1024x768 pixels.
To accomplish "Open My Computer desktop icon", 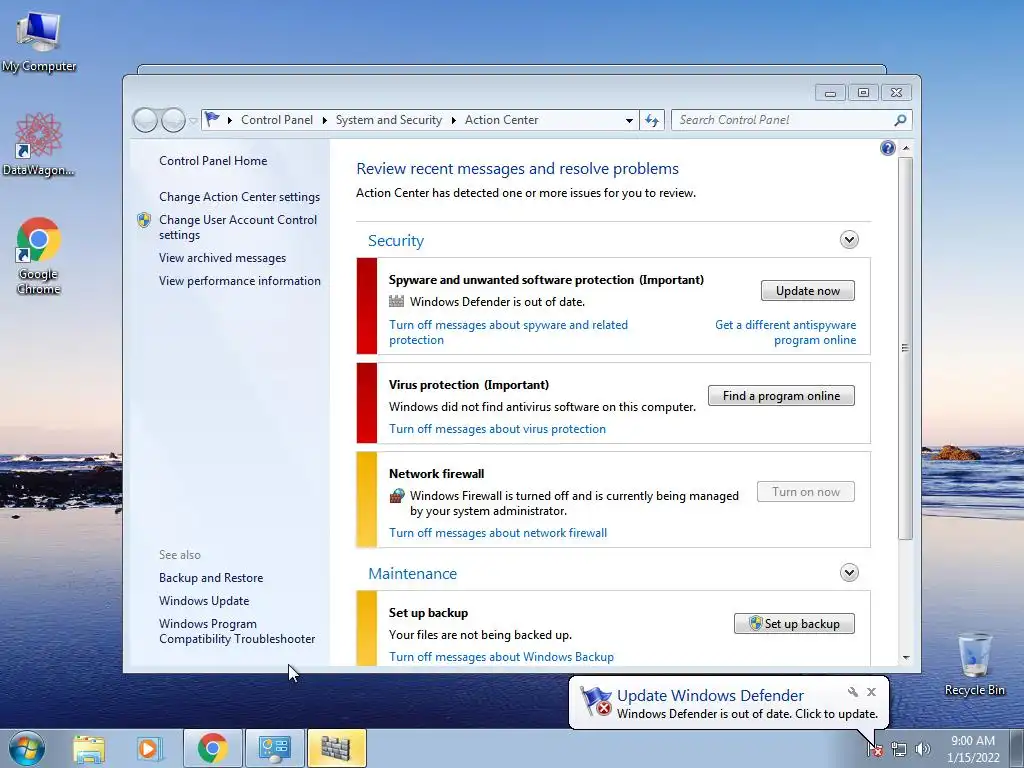I will 39,42.
